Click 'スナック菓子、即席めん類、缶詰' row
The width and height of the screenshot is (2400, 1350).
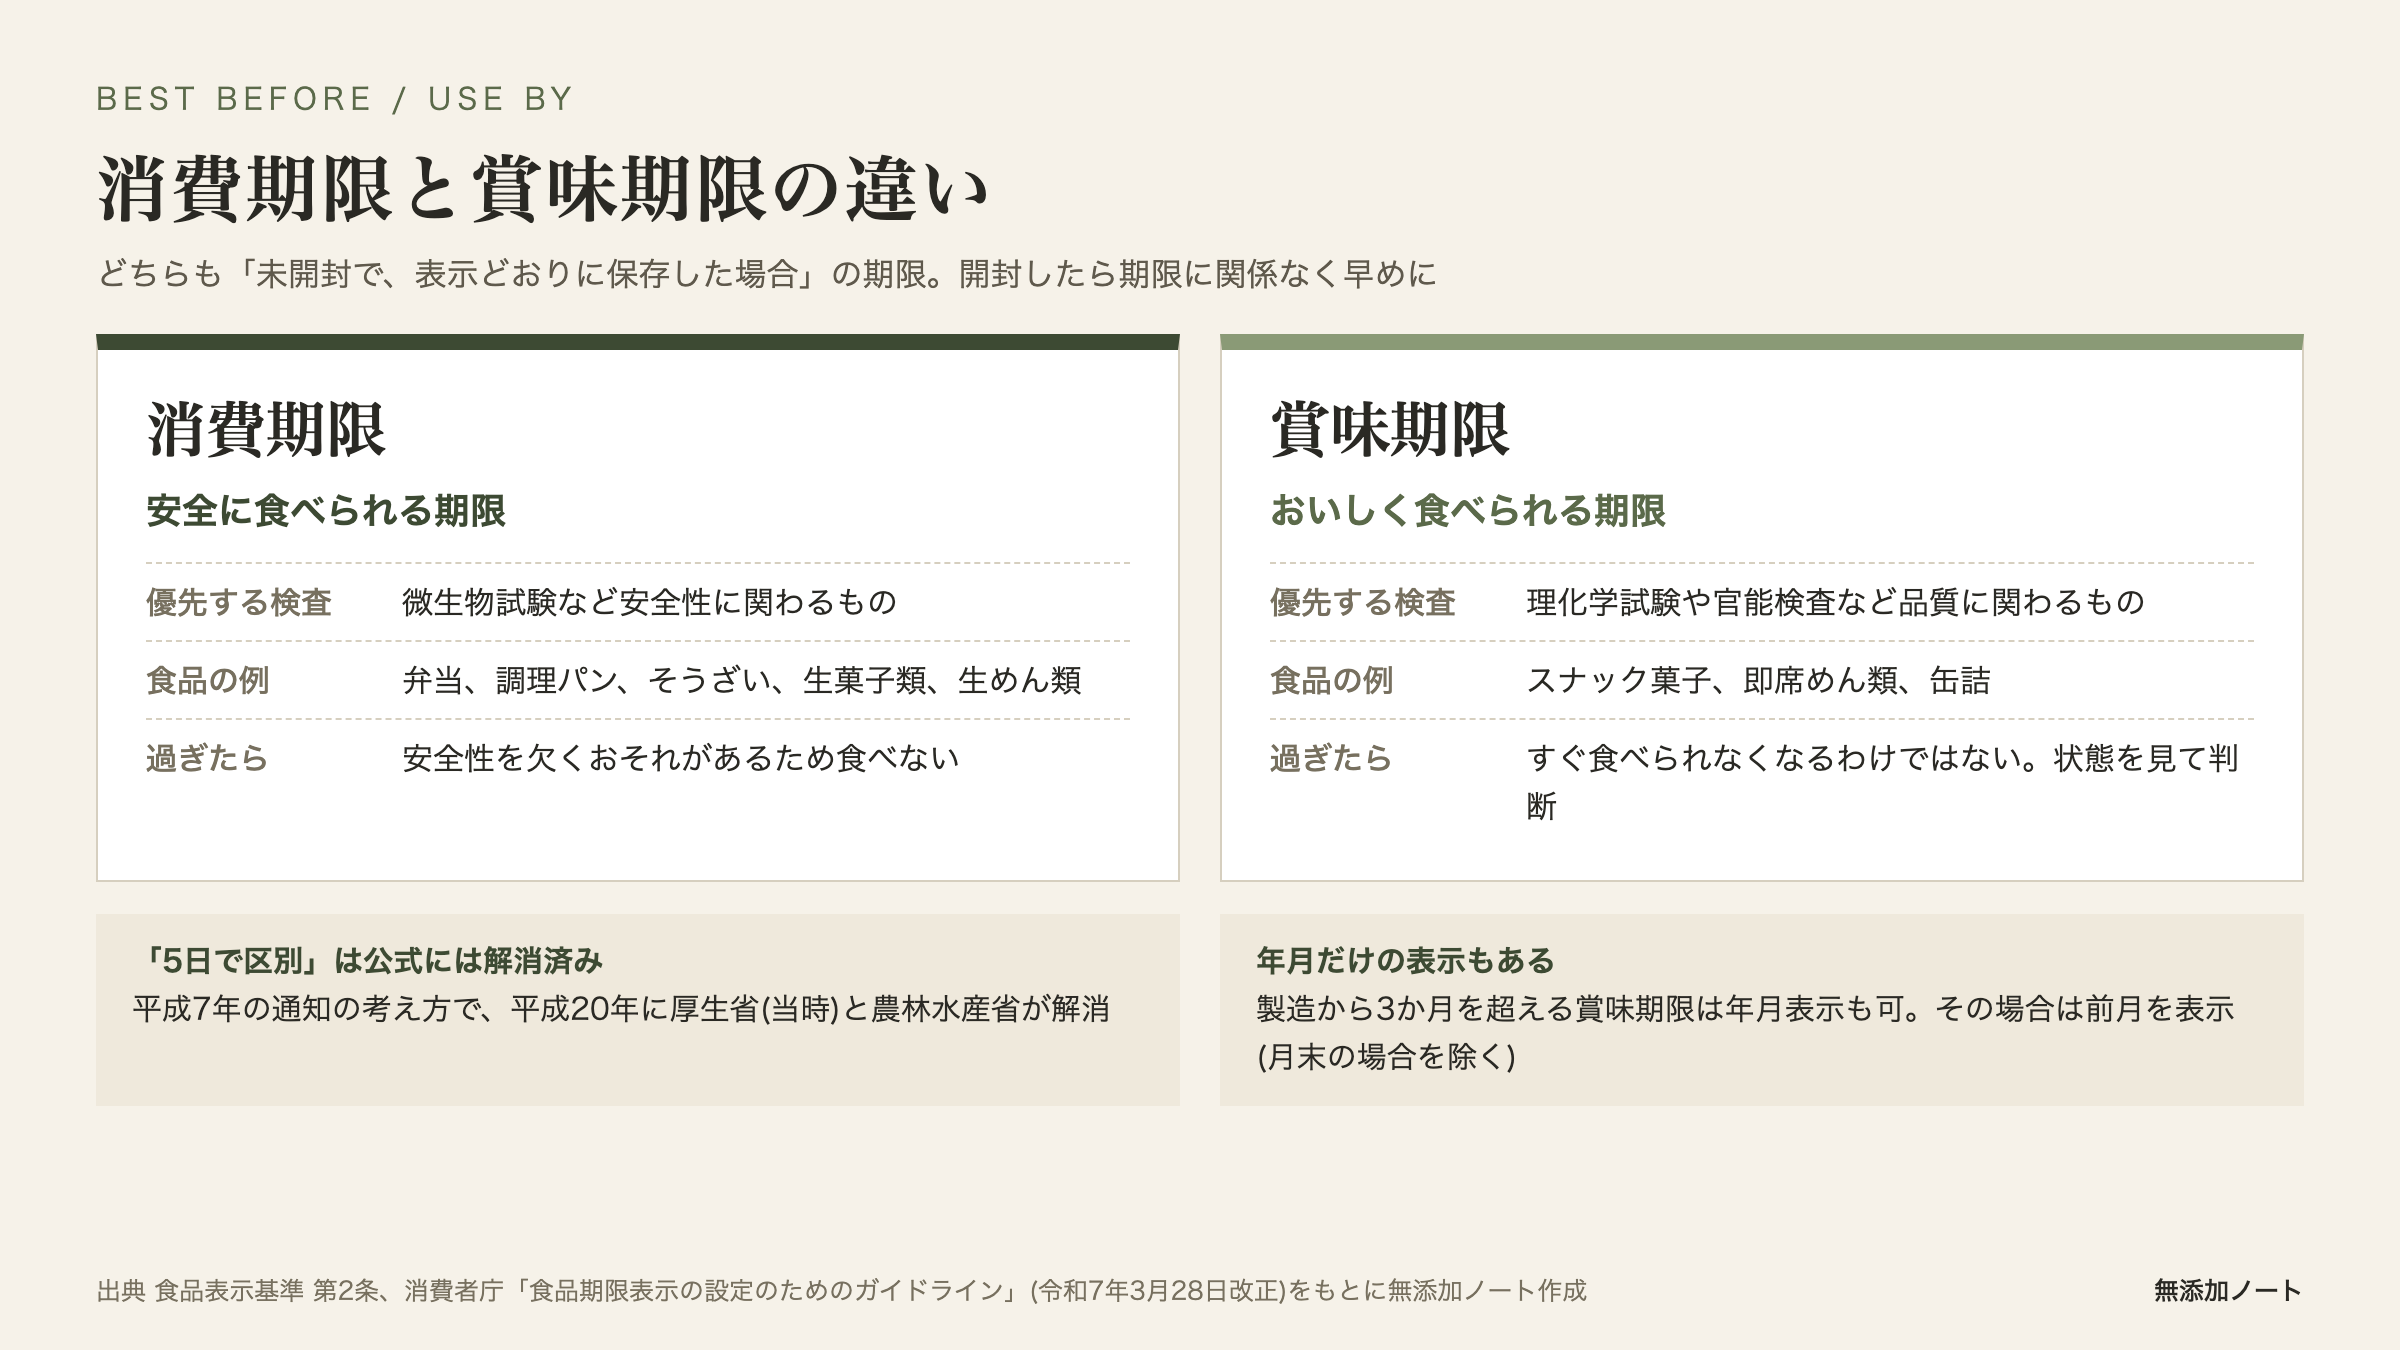tap(1758, 680)
